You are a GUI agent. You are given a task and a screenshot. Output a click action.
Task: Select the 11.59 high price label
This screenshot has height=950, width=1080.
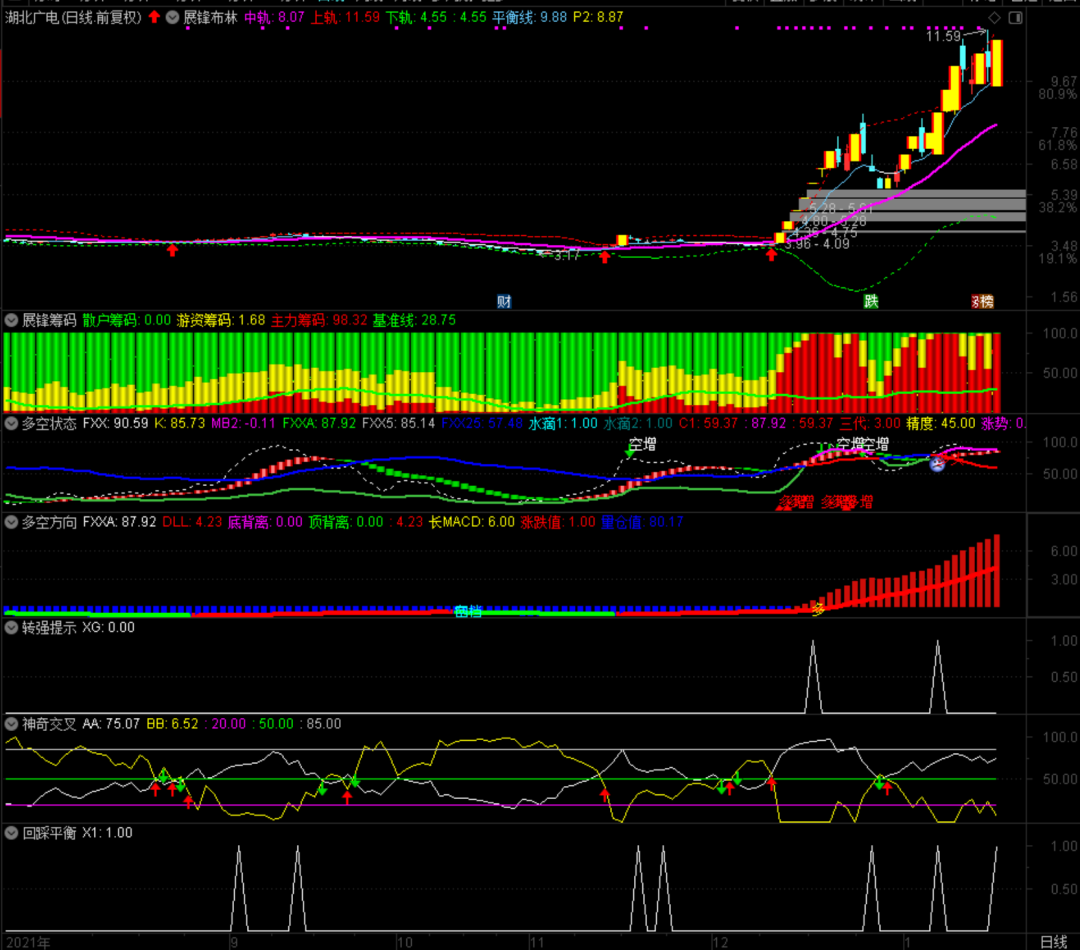coord(942,36)
